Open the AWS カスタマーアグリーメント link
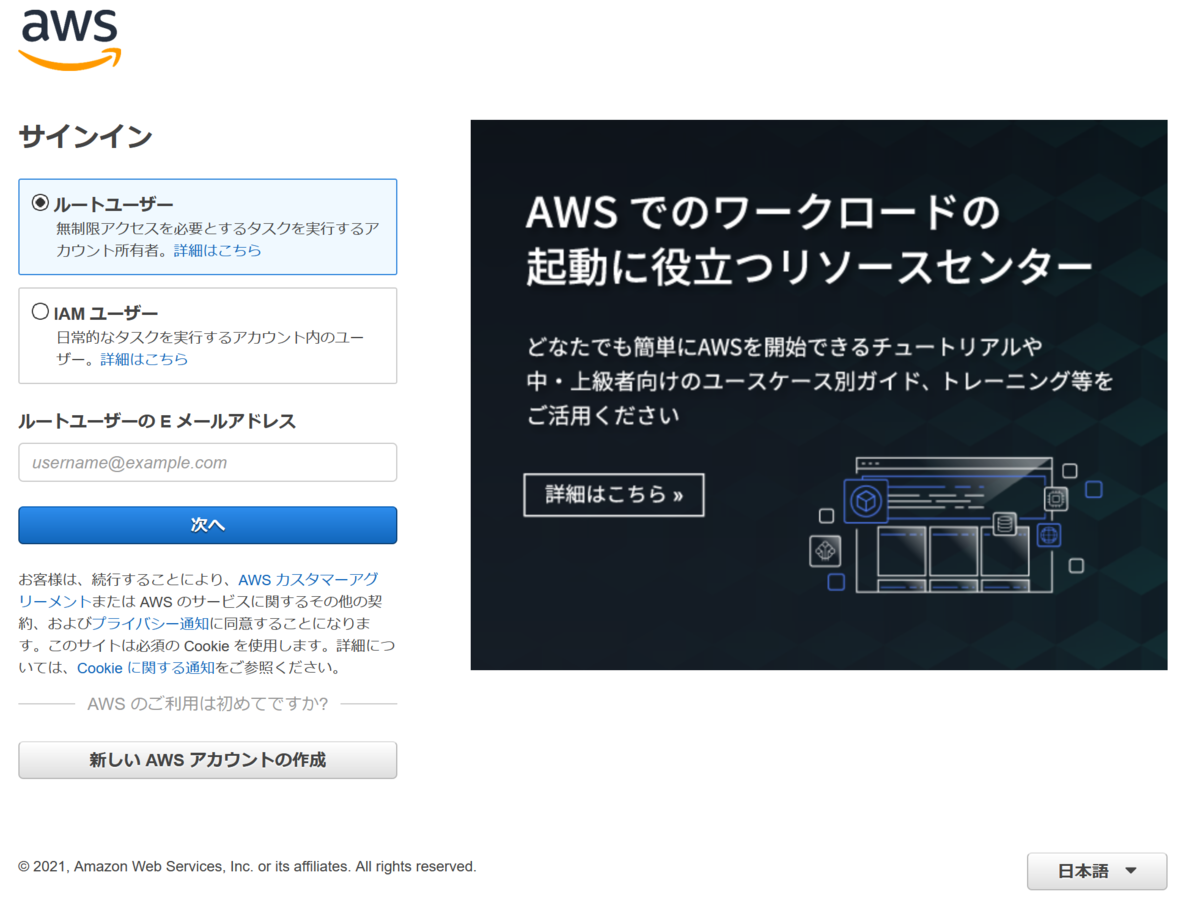1200x905 pixels. 316,579
